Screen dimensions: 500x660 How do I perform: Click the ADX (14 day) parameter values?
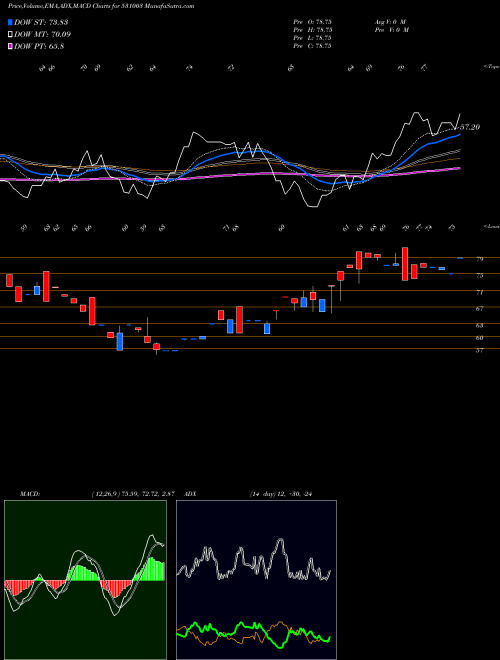[x=280, y=494]
